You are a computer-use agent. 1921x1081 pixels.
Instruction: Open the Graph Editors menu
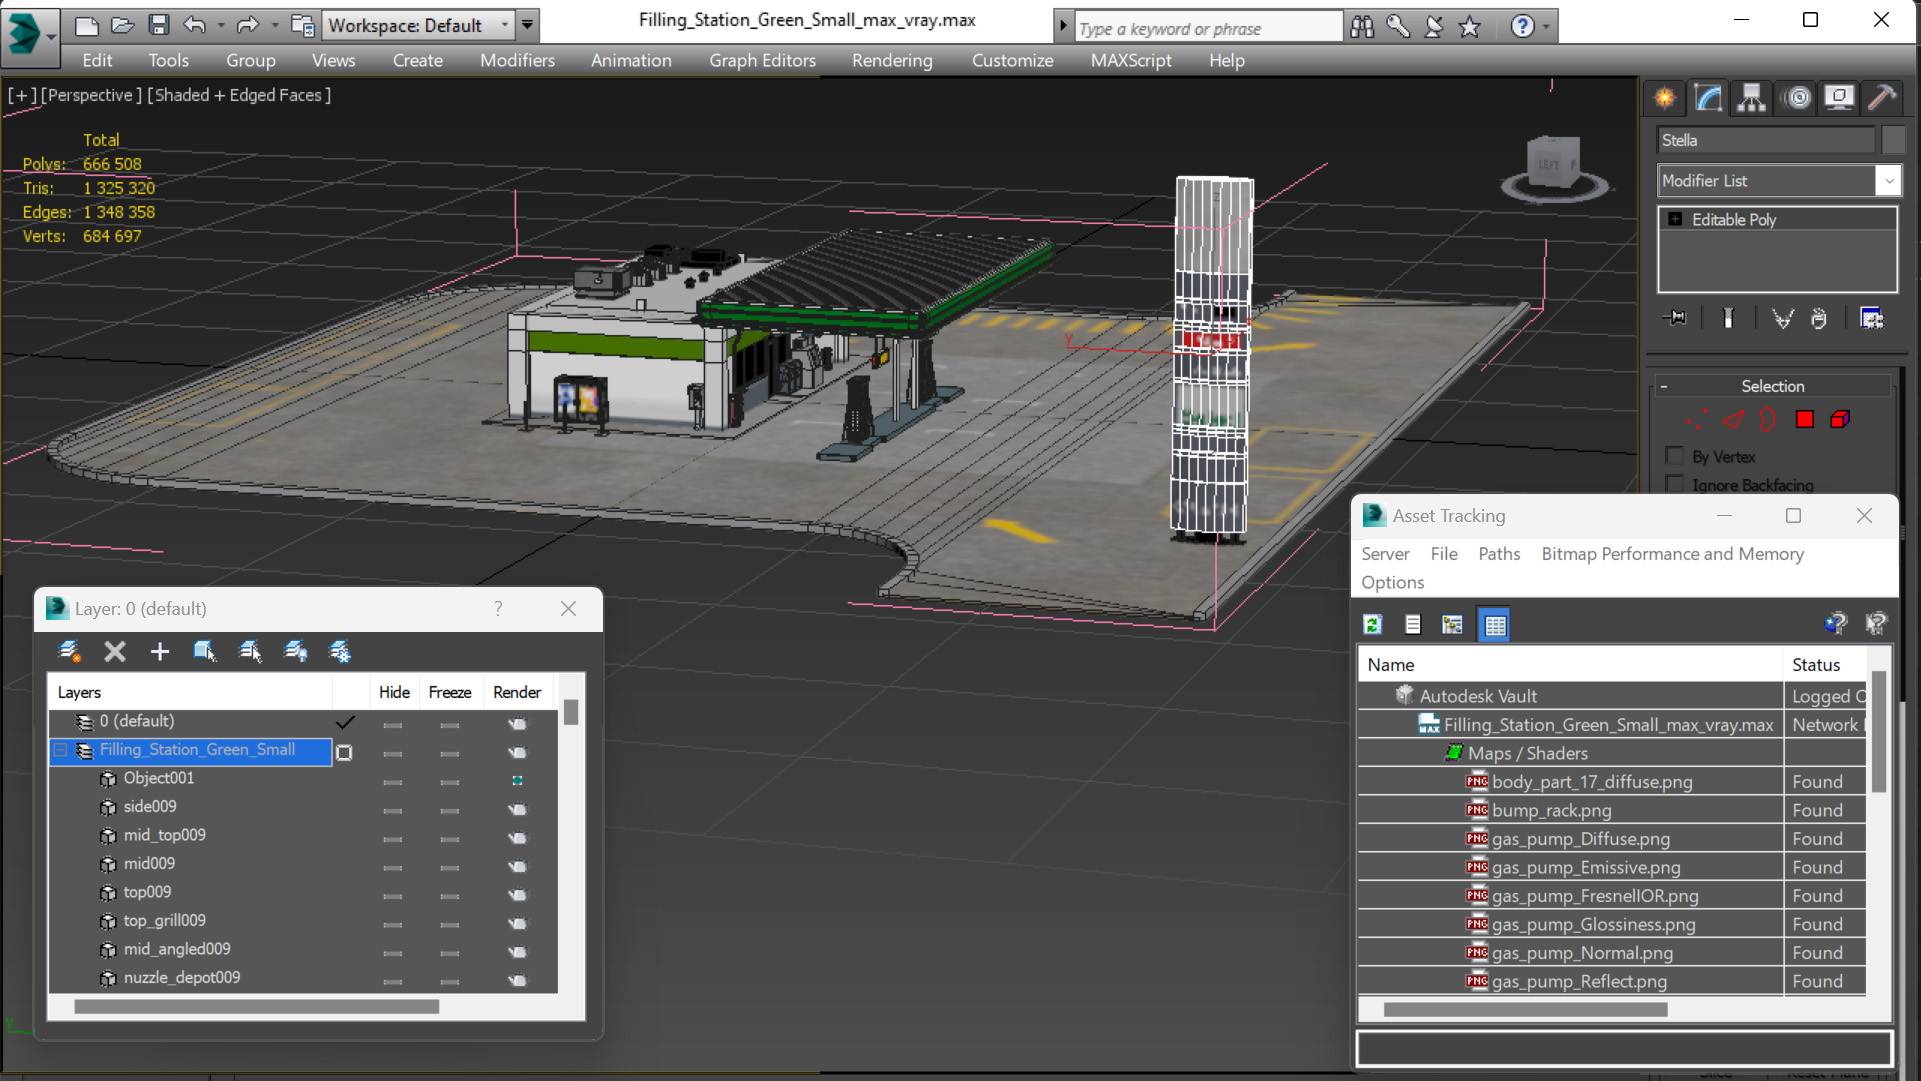(762, 60)
